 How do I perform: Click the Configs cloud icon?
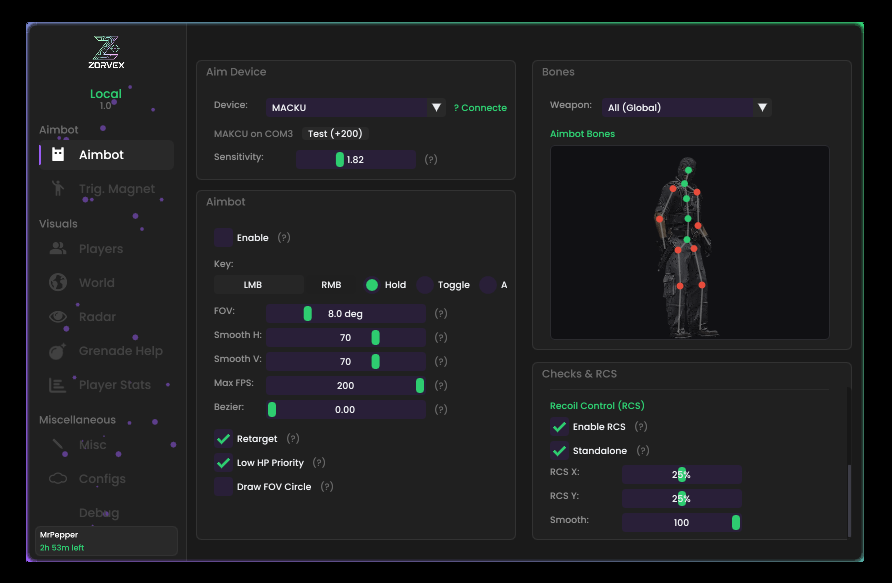(x=58, y=479)
